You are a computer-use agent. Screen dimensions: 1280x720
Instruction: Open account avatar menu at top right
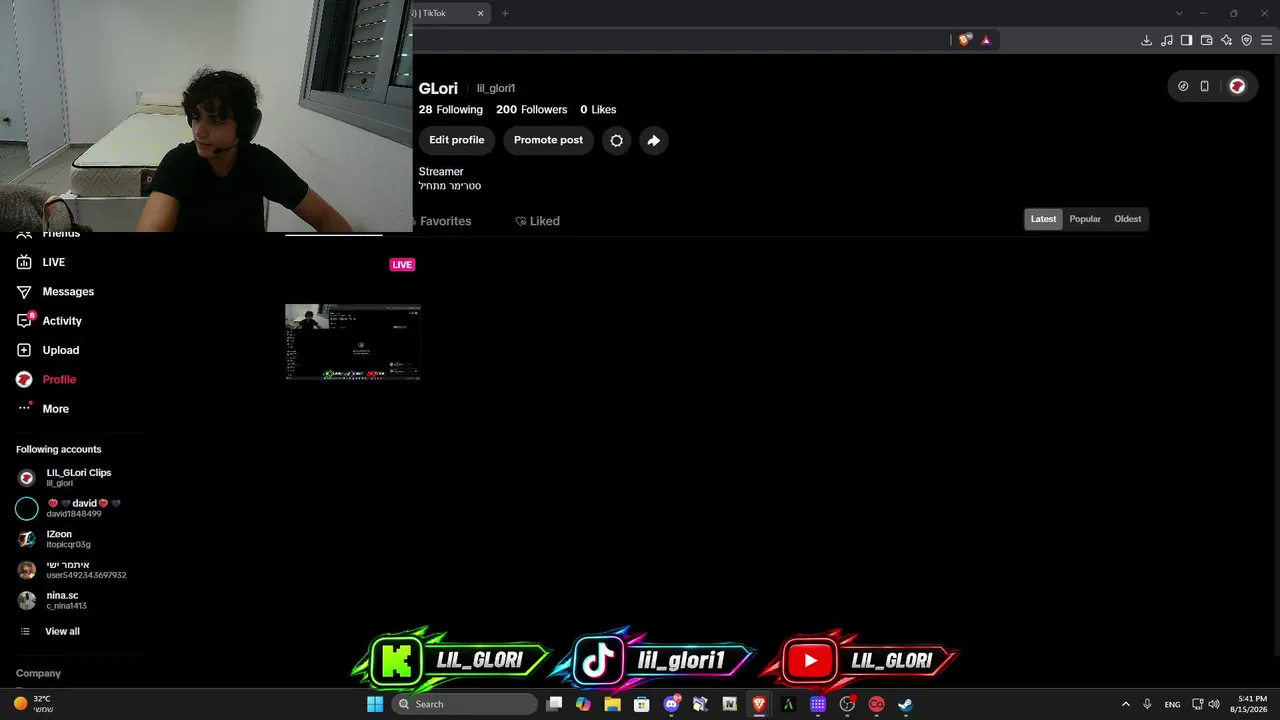(x=1237, y=86)
